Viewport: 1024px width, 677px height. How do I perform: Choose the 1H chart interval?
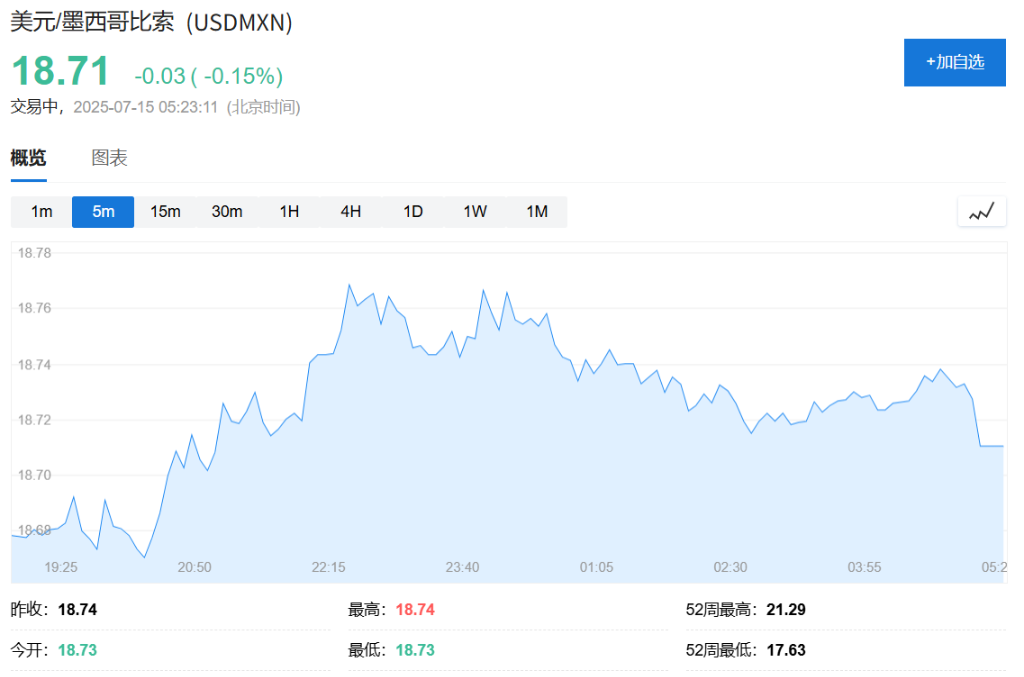[289, 212]
